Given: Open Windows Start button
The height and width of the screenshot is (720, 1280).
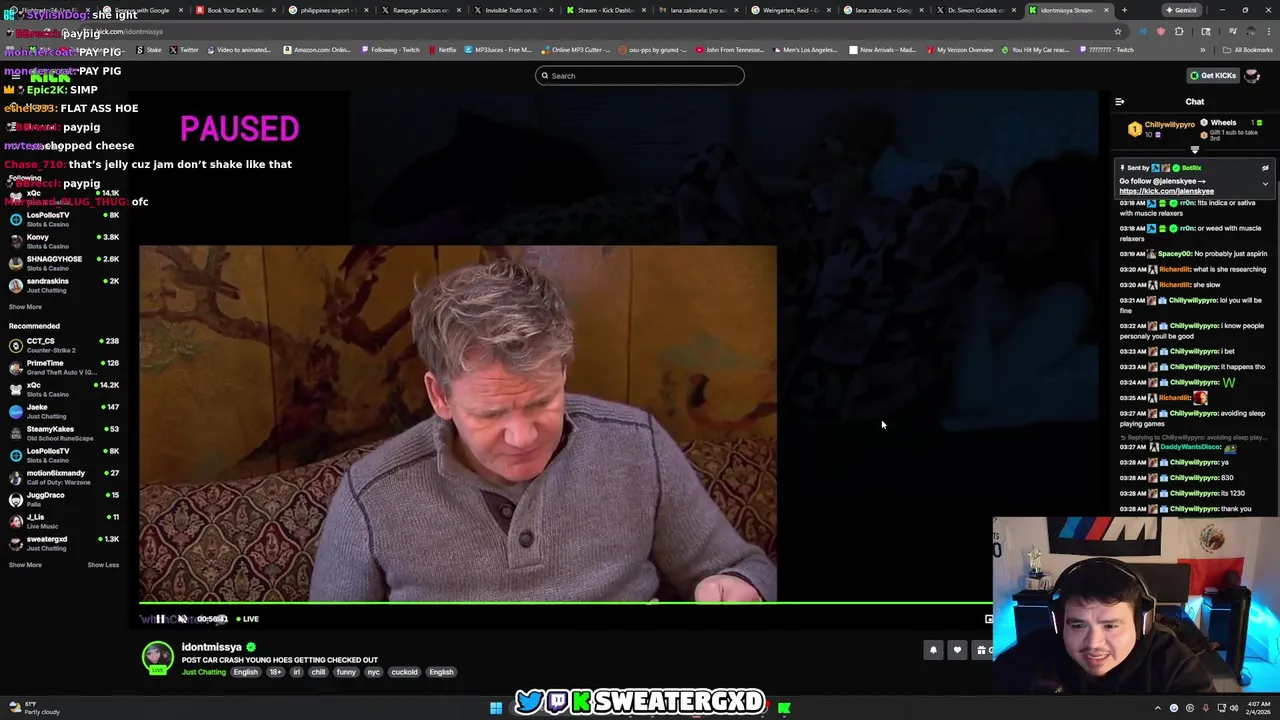Looking at the screenshot, I should pyautogui.click(x=496, y=709).
